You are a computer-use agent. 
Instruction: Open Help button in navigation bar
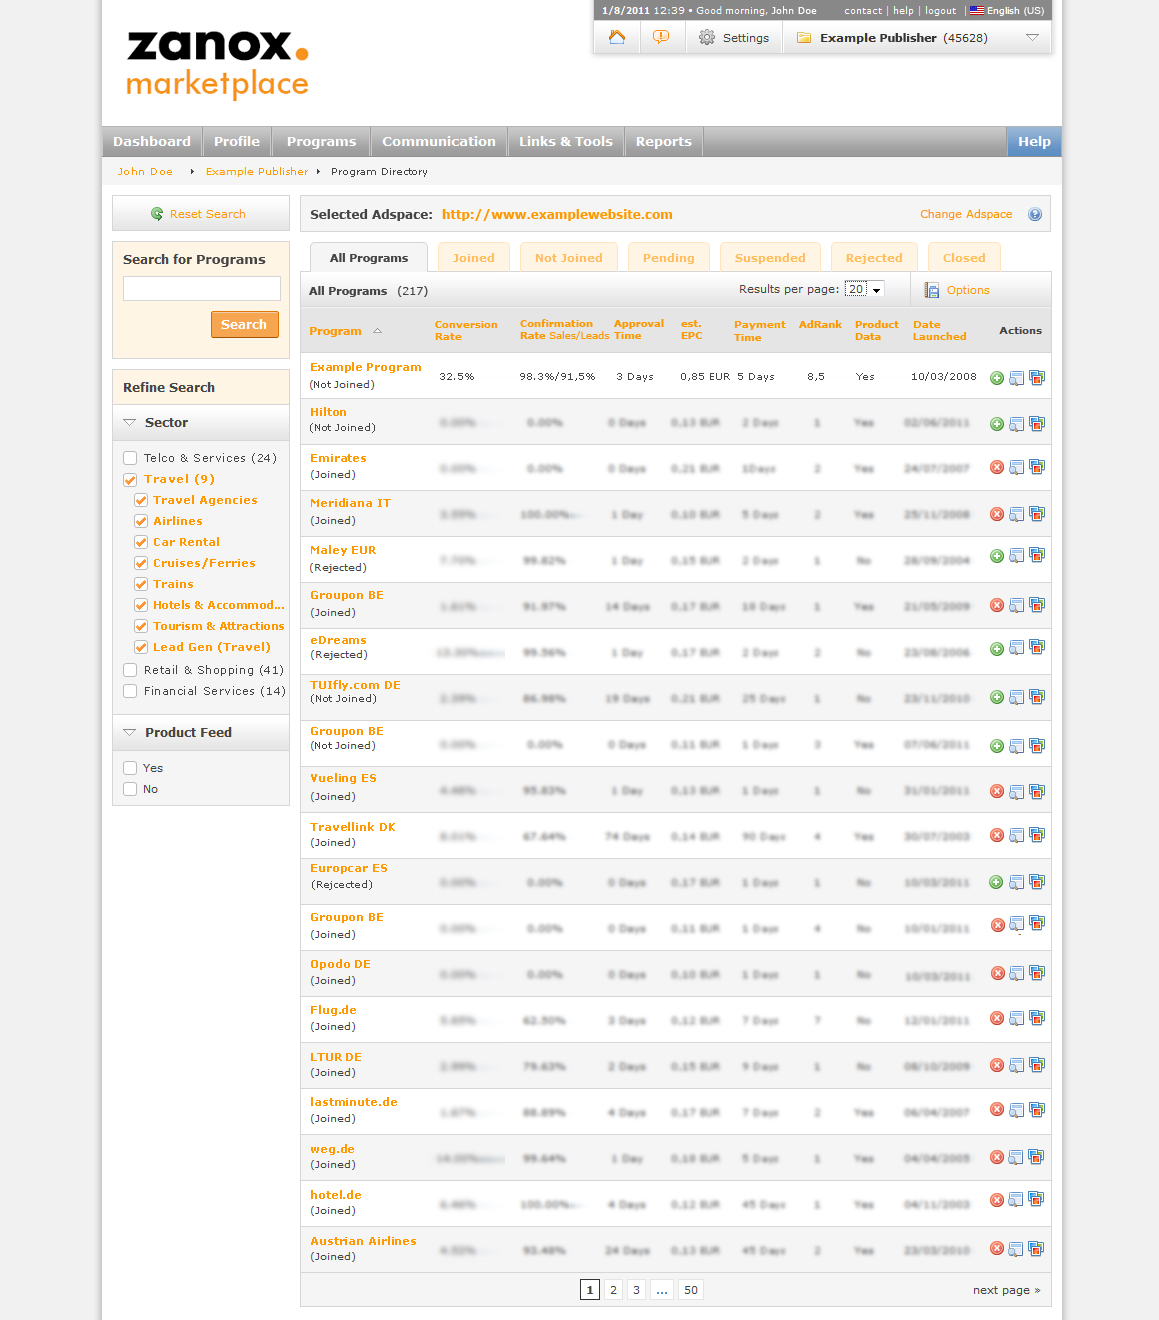tap(1034, 142)
